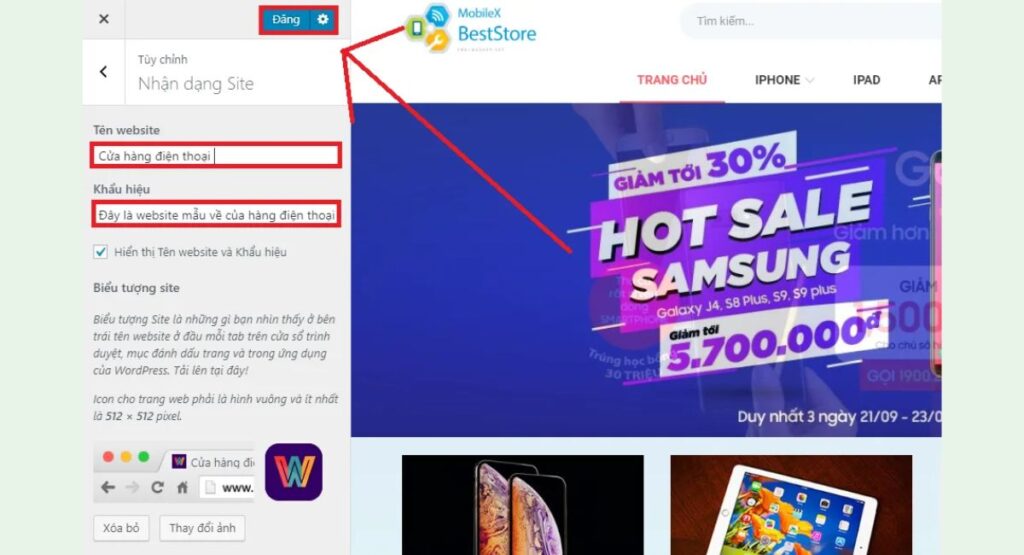Click the home icon in browser preview

[x=182, y=487]
